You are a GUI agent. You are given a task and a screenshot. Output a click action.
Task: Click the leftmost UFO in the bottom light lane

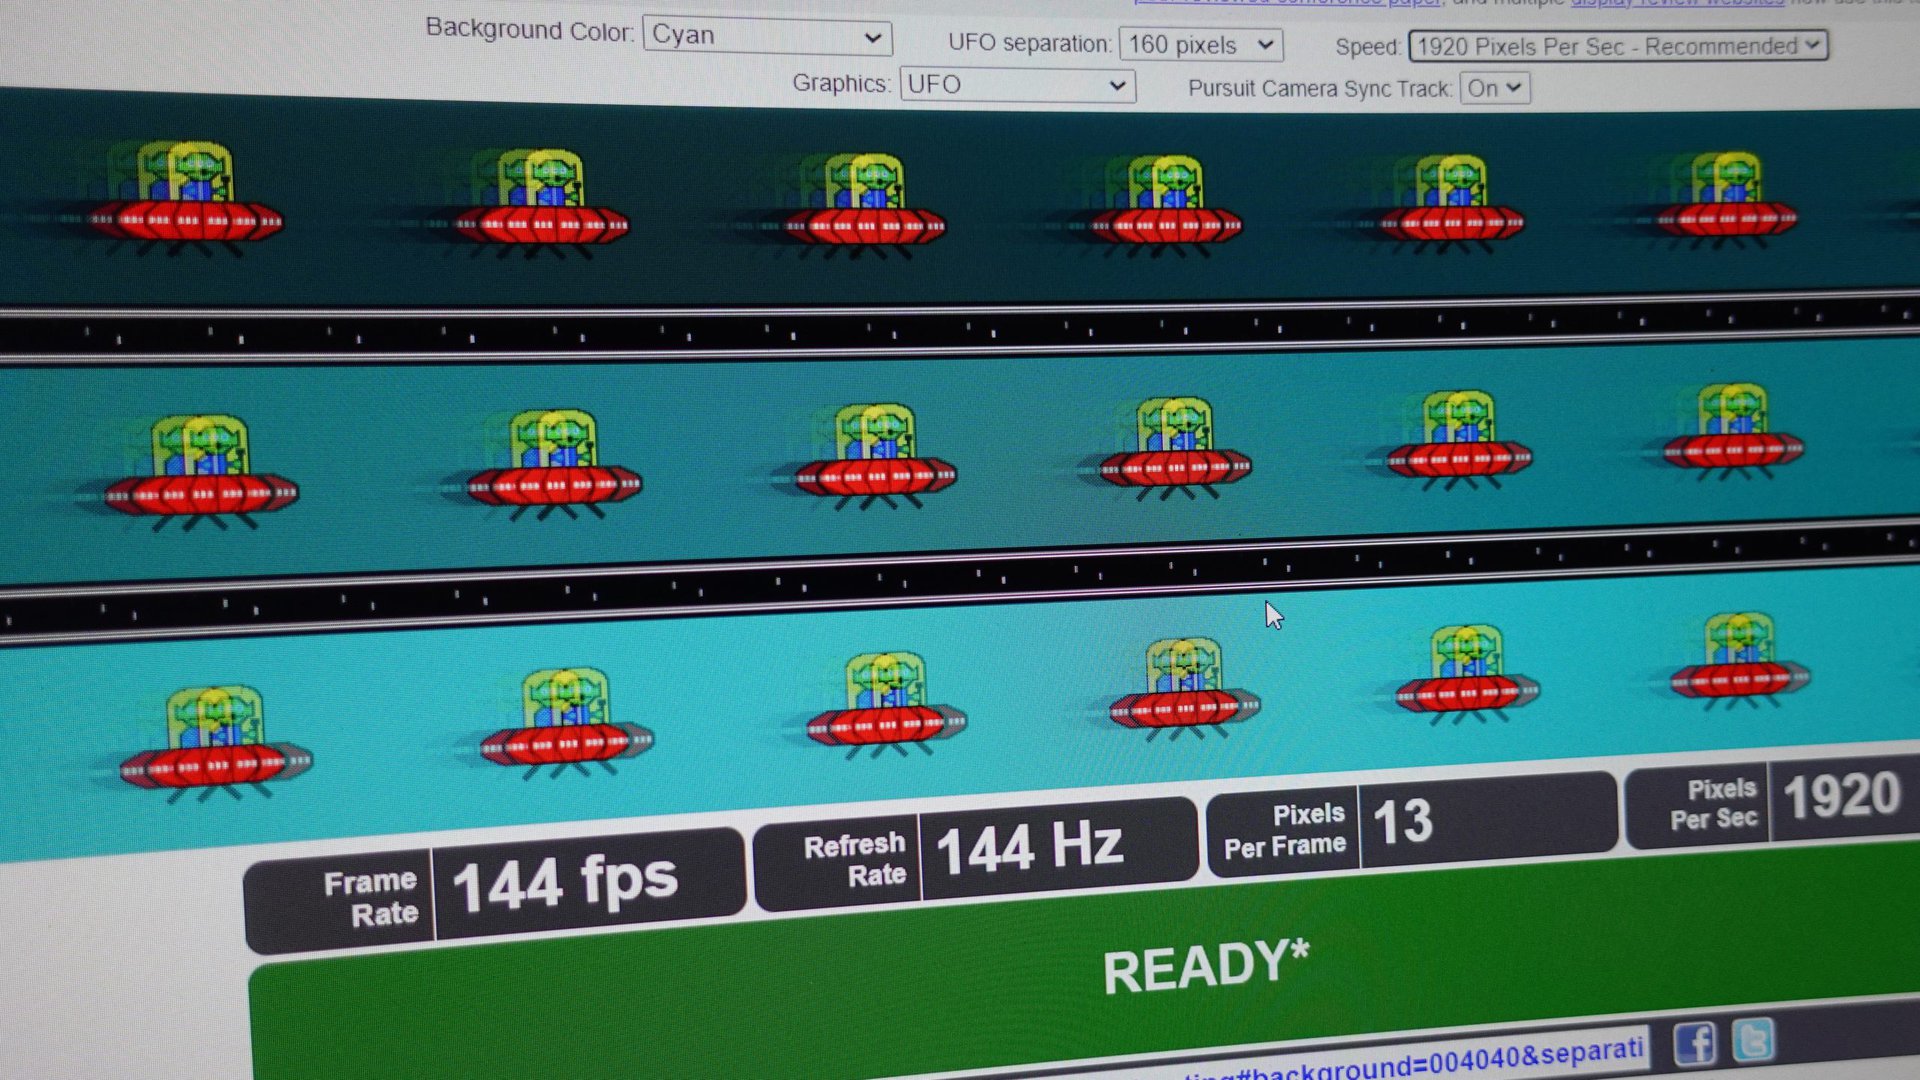214,742
